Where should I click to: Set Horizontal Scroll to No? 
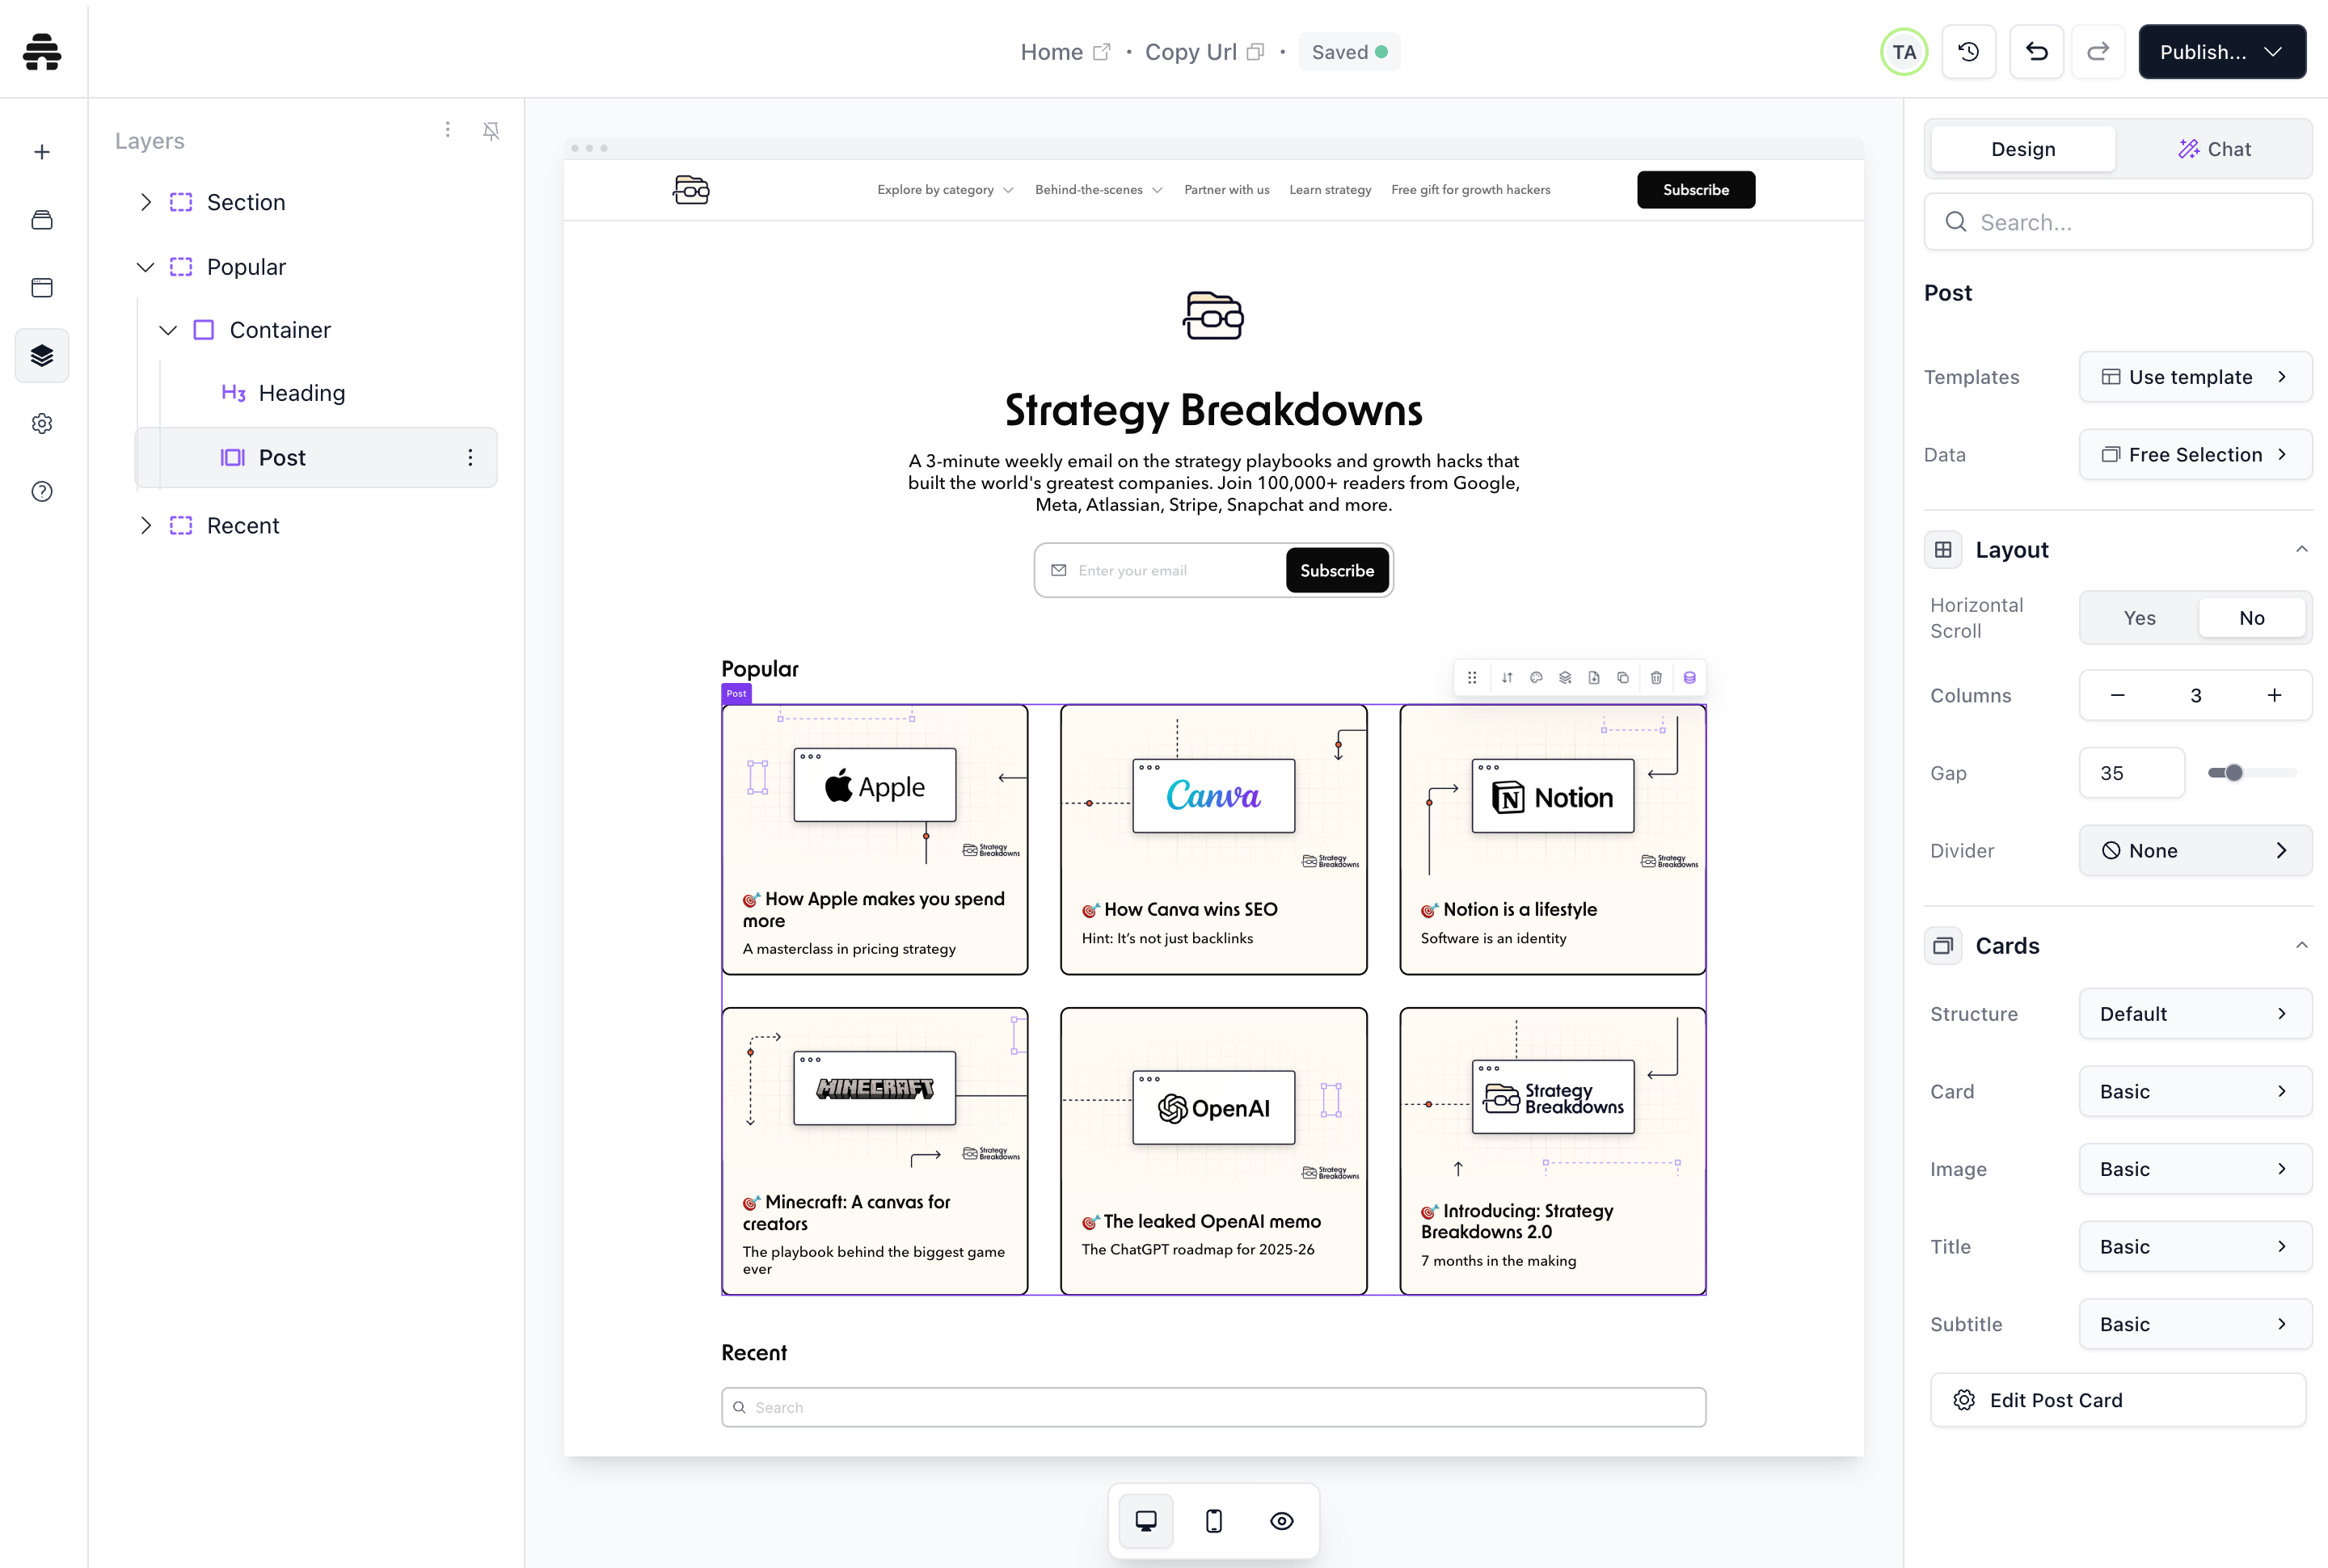(2251, 618)
